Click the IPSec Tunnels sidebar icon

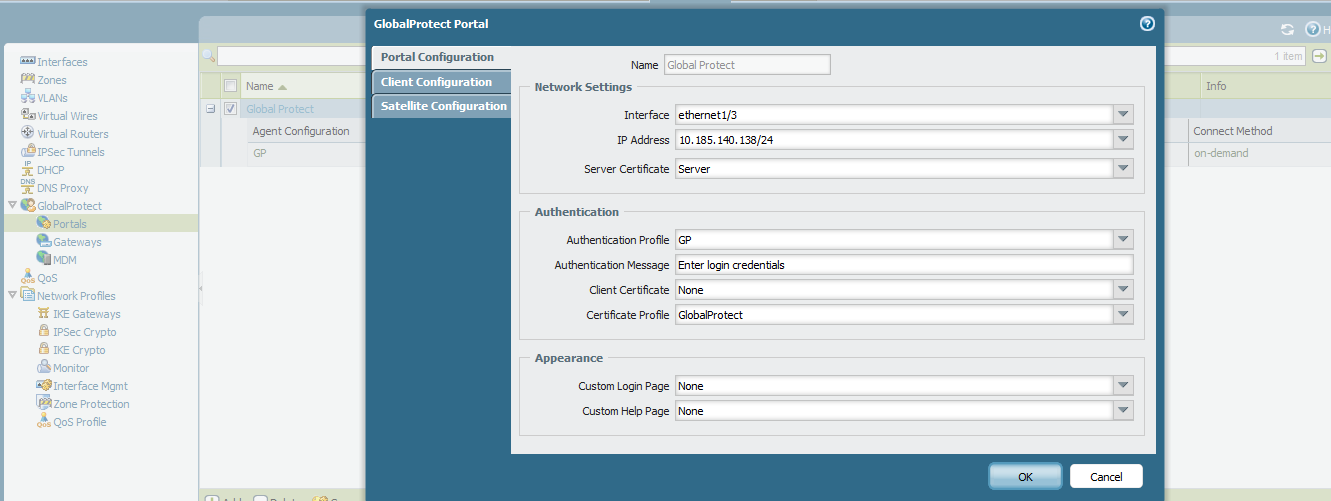(x=28, y=152)
